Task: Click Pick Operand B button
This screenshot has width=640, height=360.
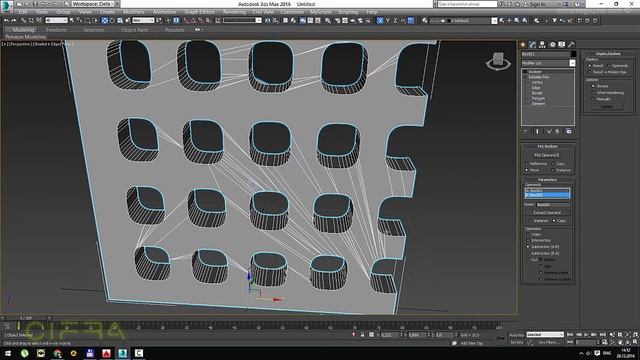Action: pyautogui.click(x=547, y=155)
